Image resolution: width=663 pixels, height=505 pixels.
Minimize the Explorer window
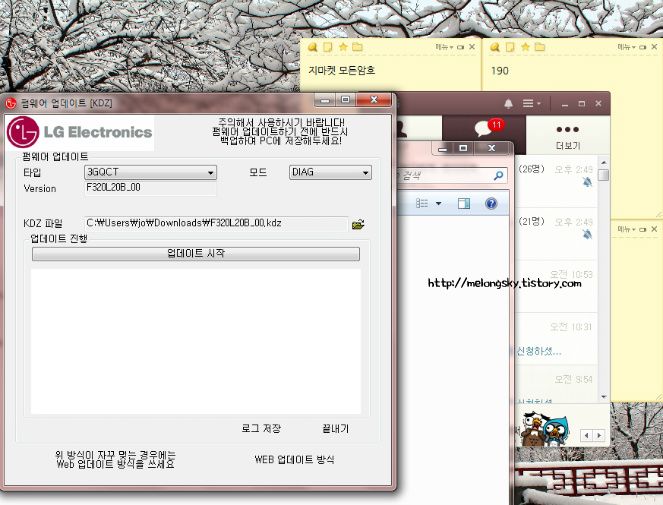coord(443,148)
